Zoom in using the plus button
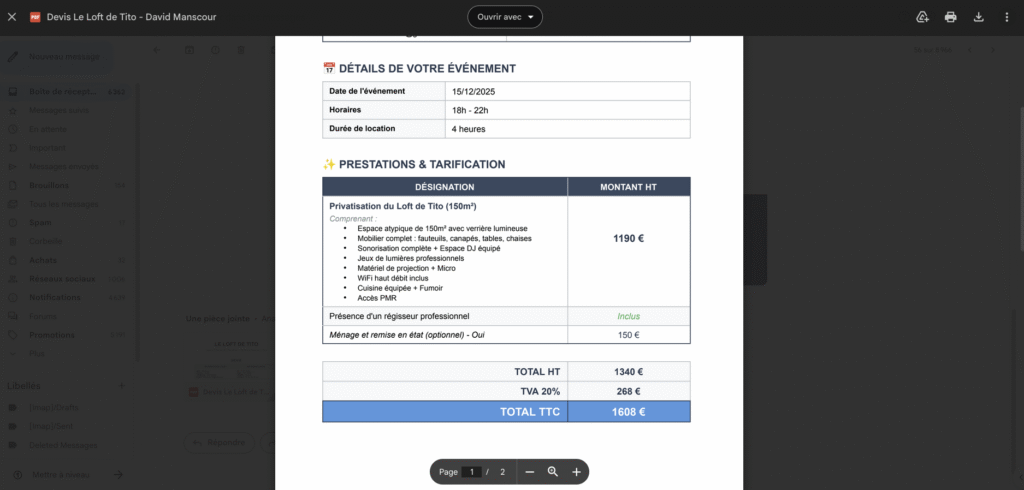 click(x=576, y=471)
